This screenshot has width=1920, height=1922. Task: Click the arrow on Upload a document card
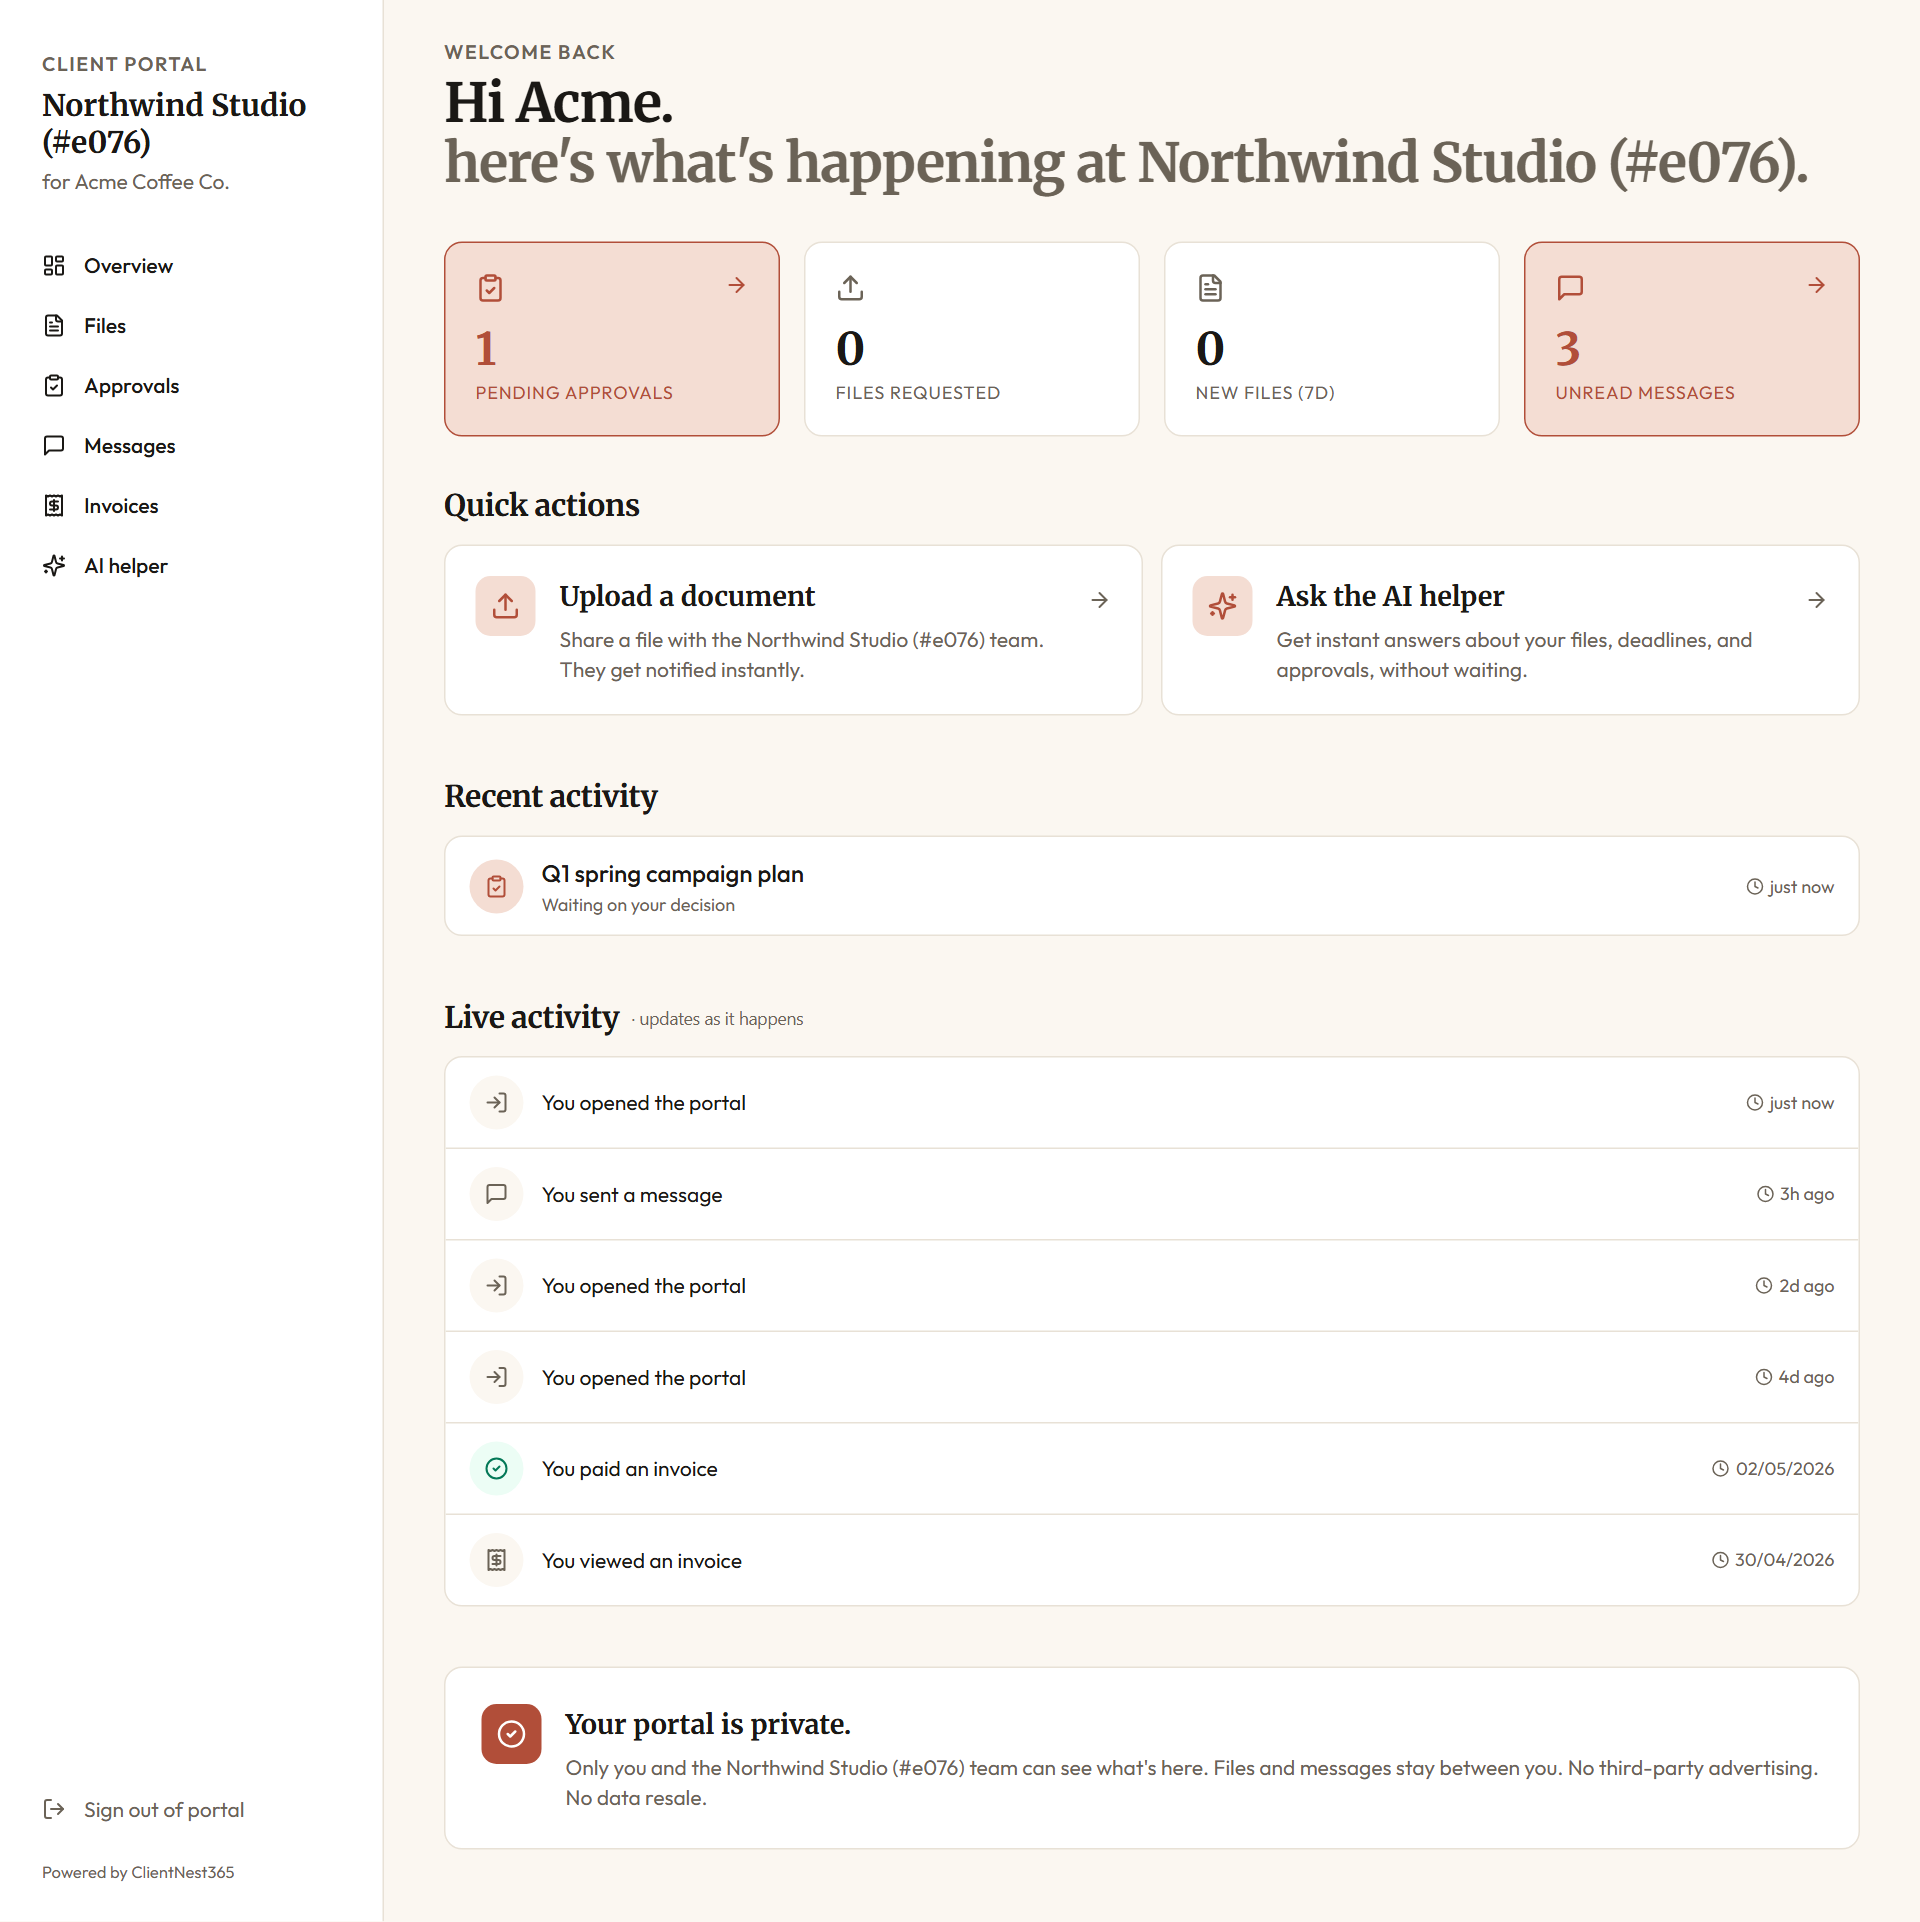click(x=1100, y=600)
